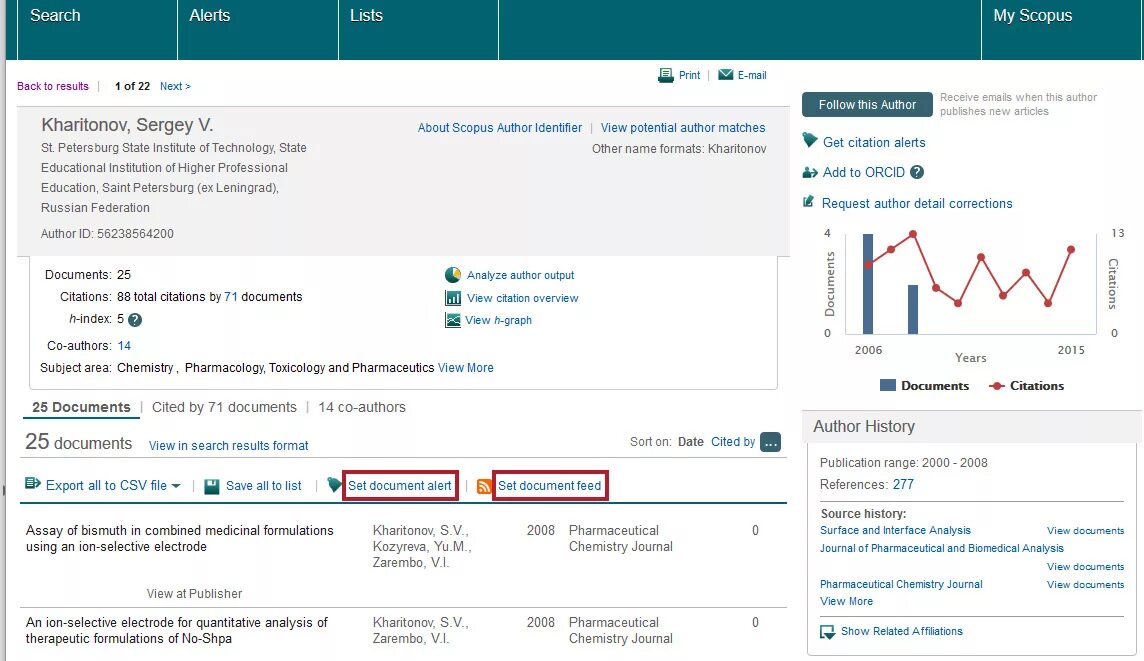1144x661 pixels.
Task: Open the sort options ellipsis next to Cited by
Action: tap(770, 441)
